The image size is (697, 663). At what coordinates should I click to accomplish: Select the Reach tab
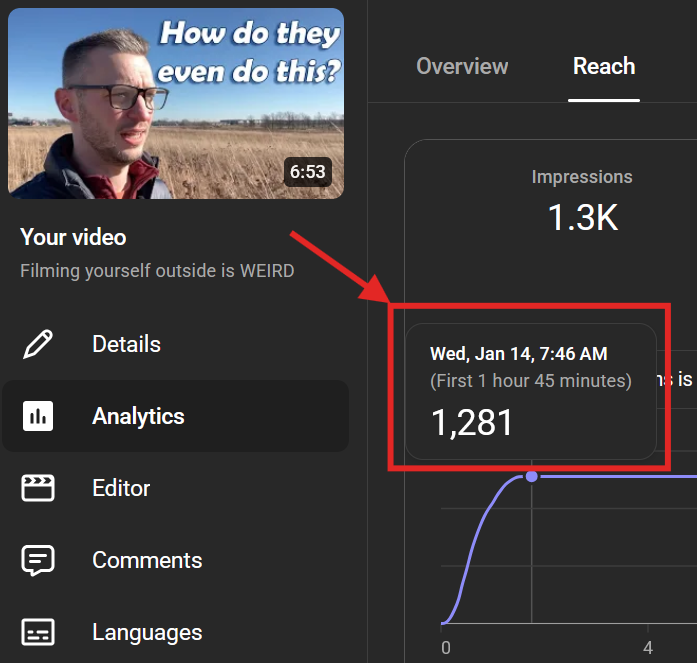(604, 66)
